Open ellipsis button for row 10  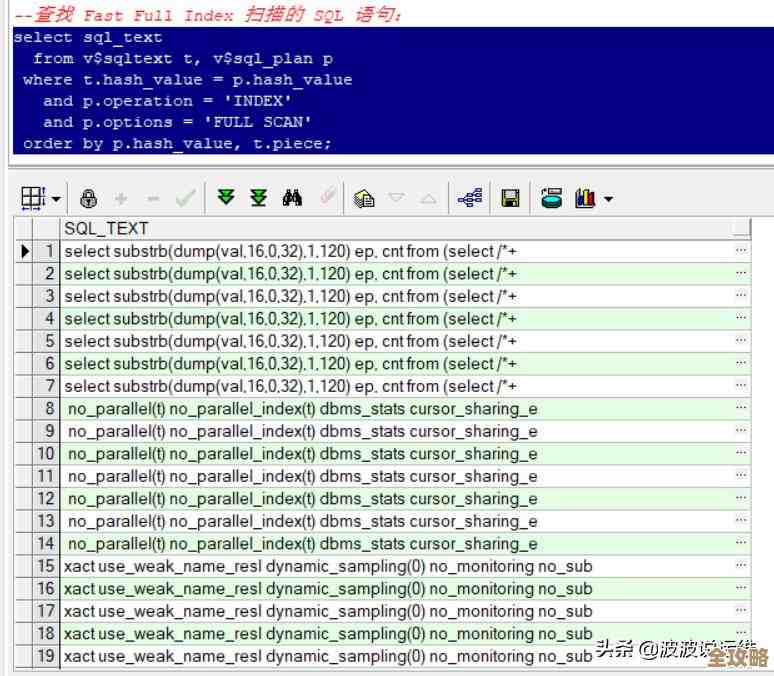(741, 454)
